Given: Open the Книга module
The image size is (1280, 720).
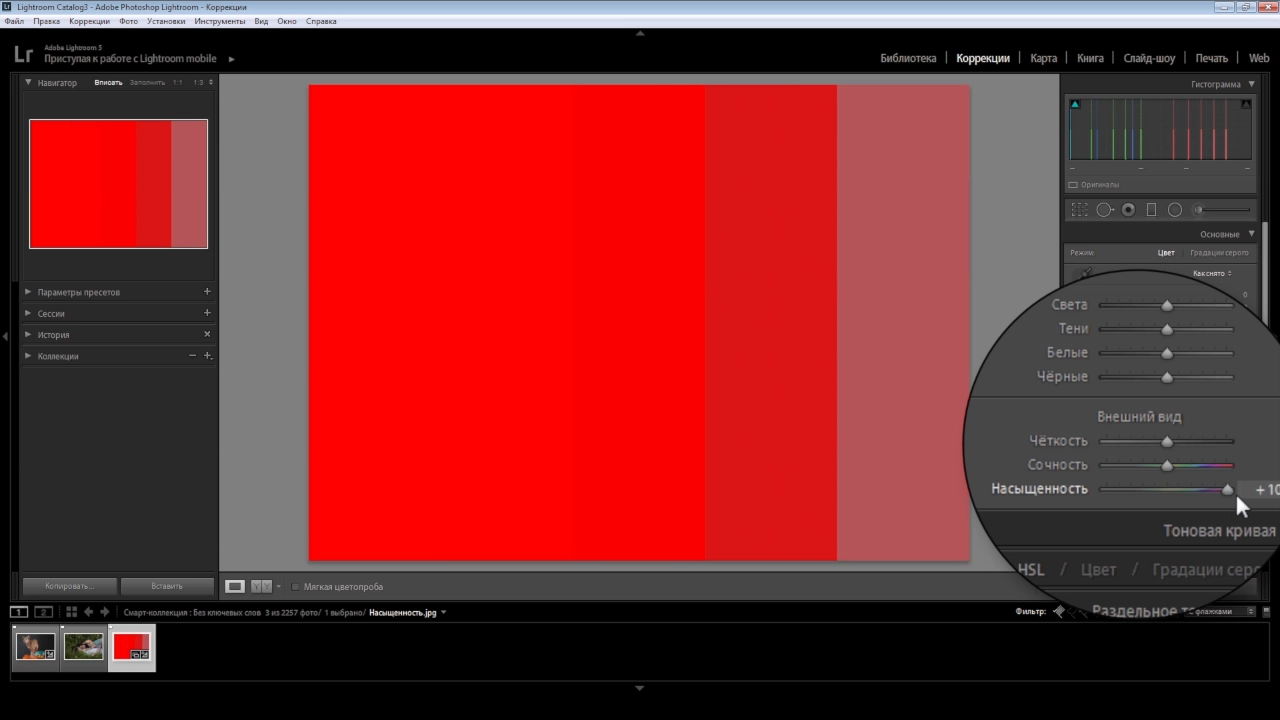Looking at the screenshot, I should point(1090,58).
